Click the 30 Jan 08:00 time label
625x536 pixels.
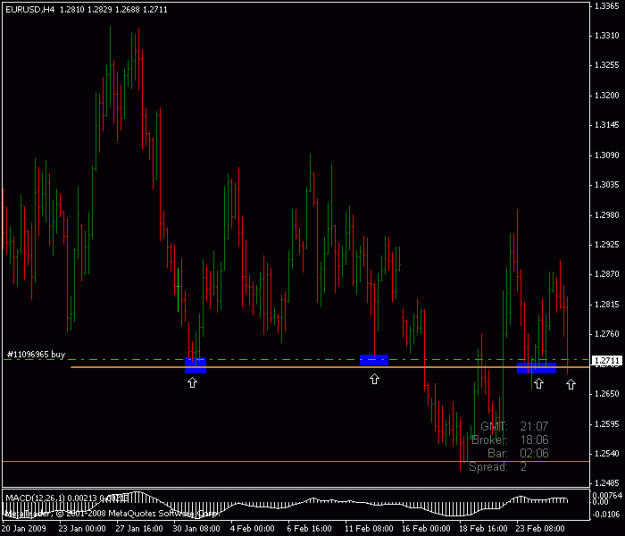(x=196, y=529)
